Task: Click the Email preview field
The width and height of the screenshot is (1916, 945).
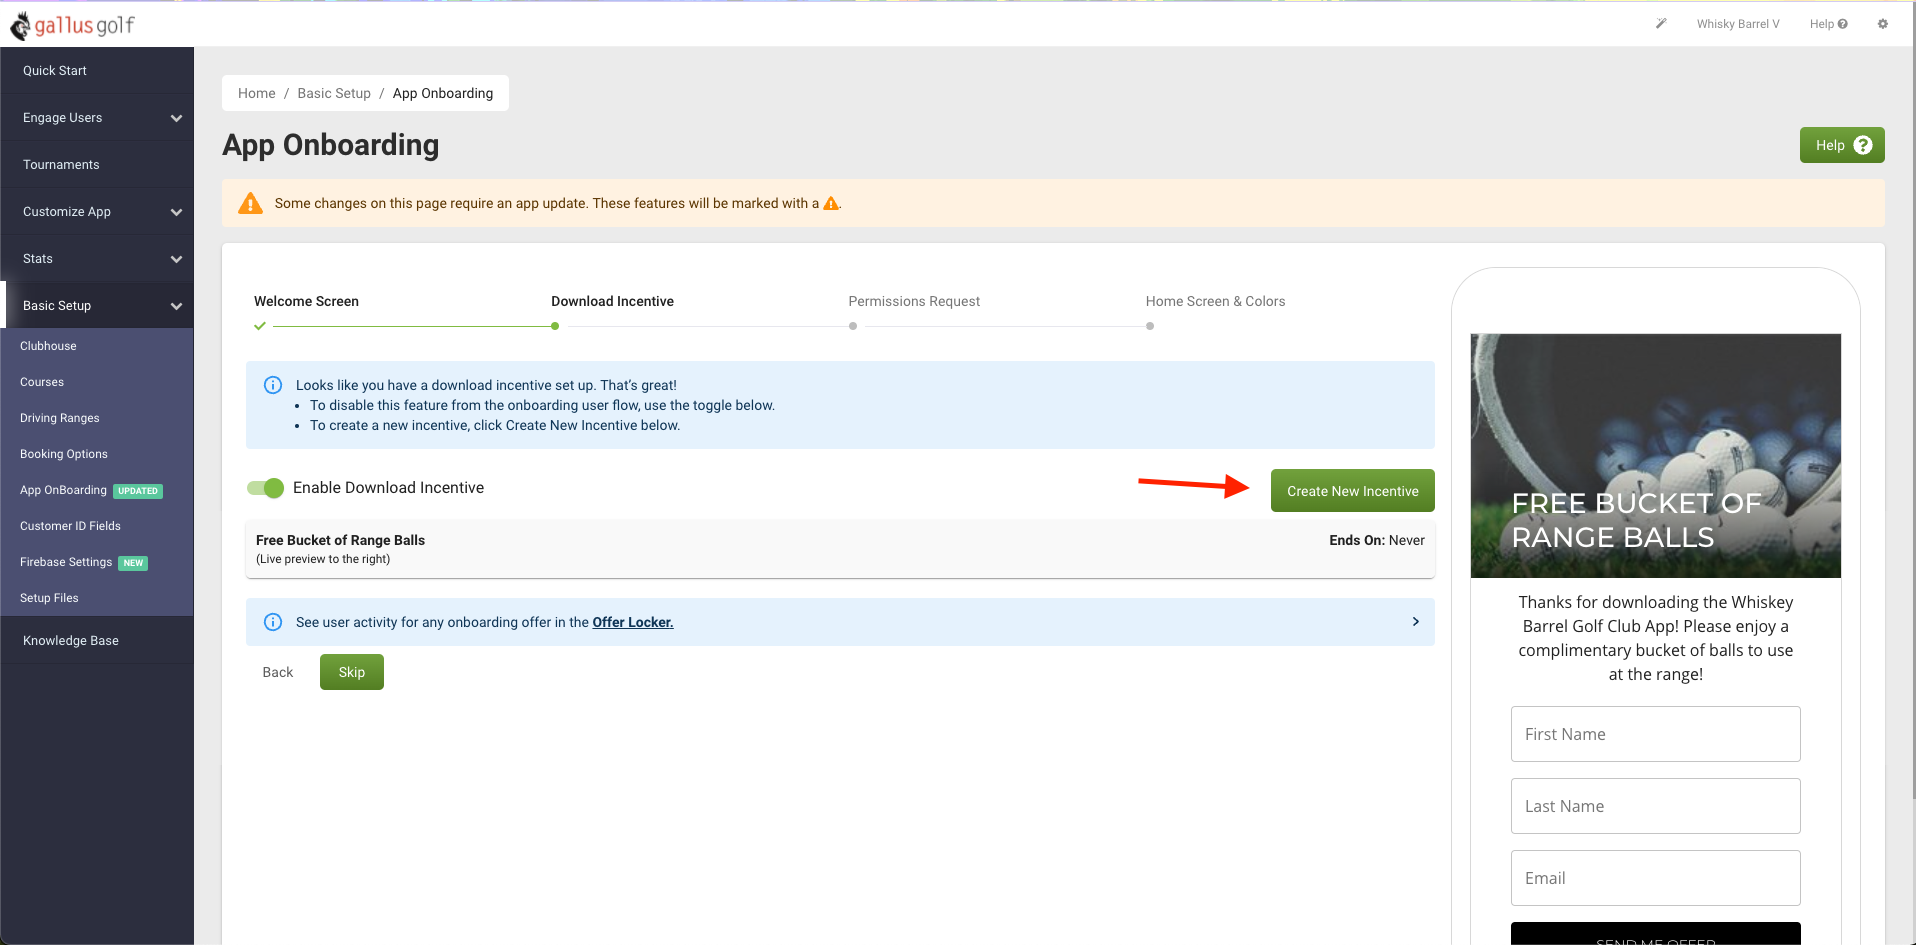Action: (1655, 878)
